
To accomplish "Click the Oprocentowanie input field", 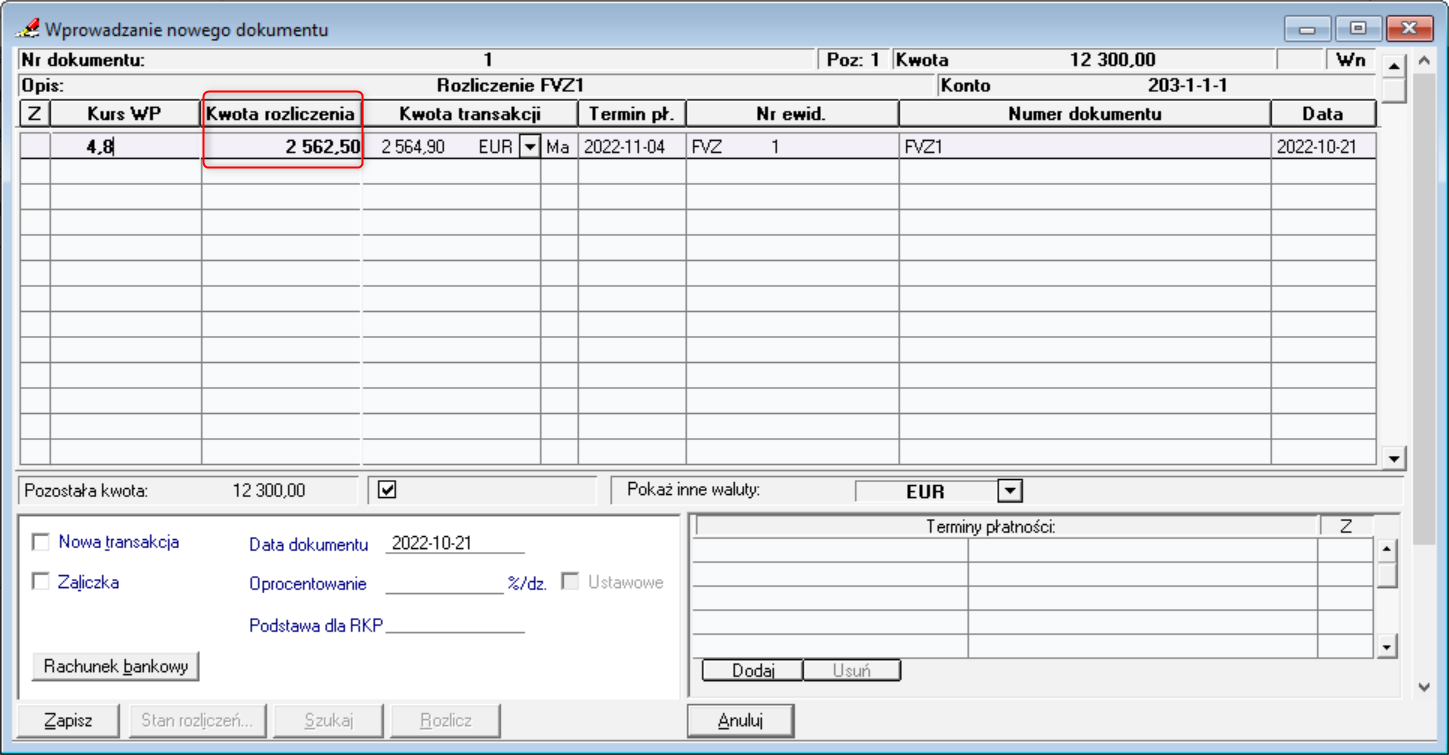I will pyautogui.click(x=444, y=584).
